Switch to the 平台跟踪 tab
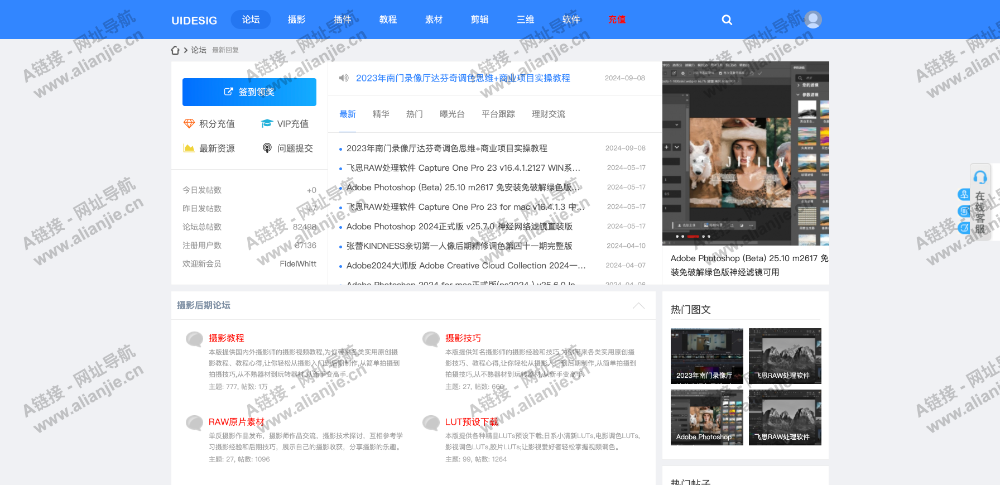This screenshot has height=485, width=1000. pyautogui.click(x=498, y=114)
